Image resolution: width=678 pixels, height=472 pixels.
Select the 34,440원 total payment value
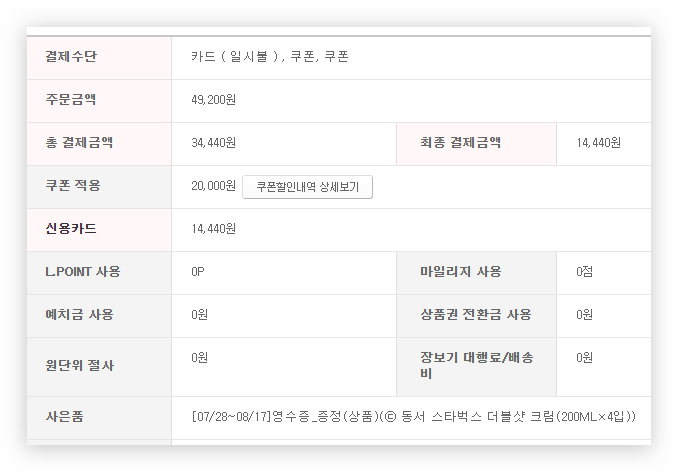[x=213, y=143]
